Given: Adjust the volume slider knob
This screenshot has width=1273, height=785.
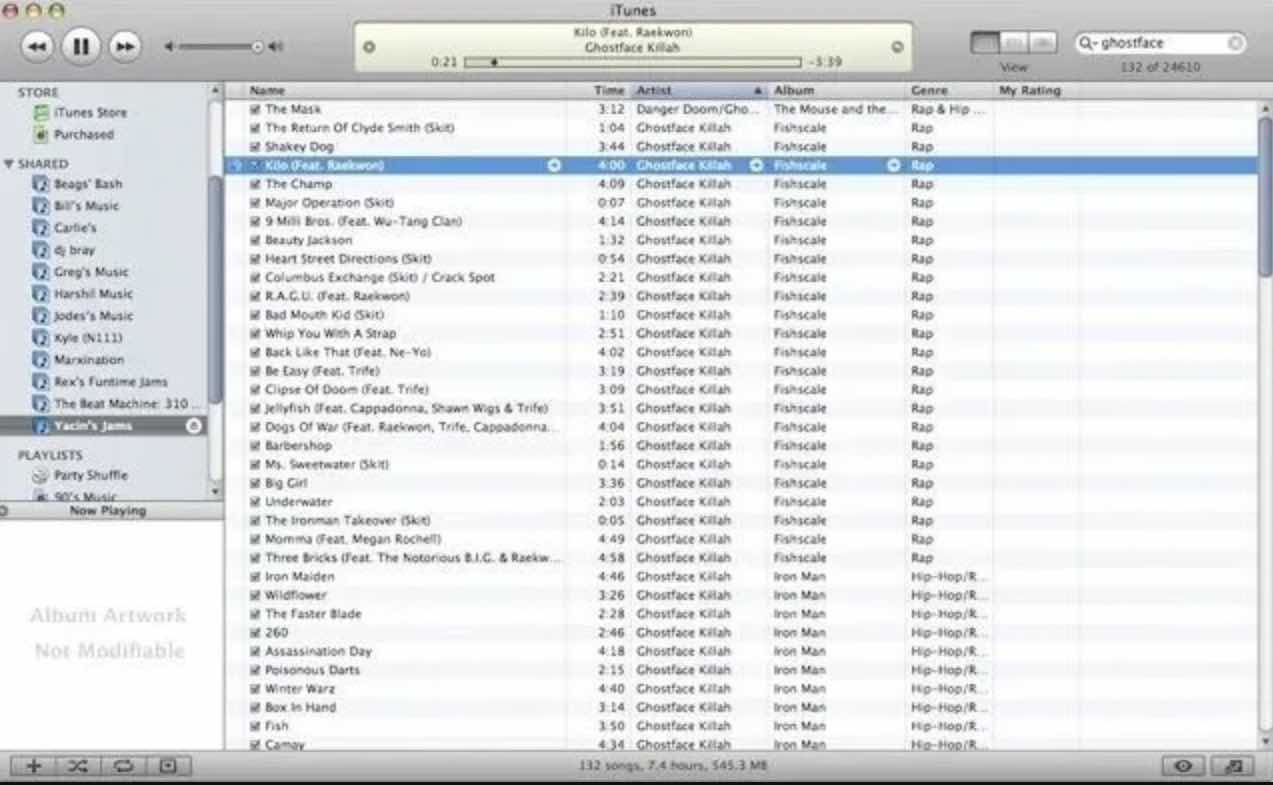Looking at the screenshot, I should click(258, 47).
